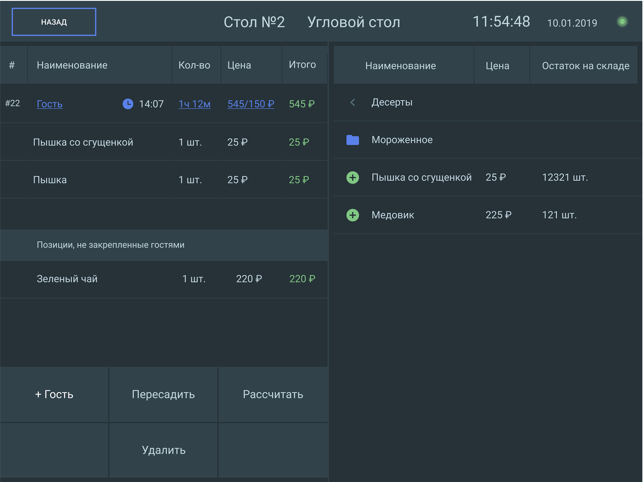Viewport: 643px width, 482px height.
Task: Select the Пышка со сгущенкой order row
Action: [x=164, y=142]
